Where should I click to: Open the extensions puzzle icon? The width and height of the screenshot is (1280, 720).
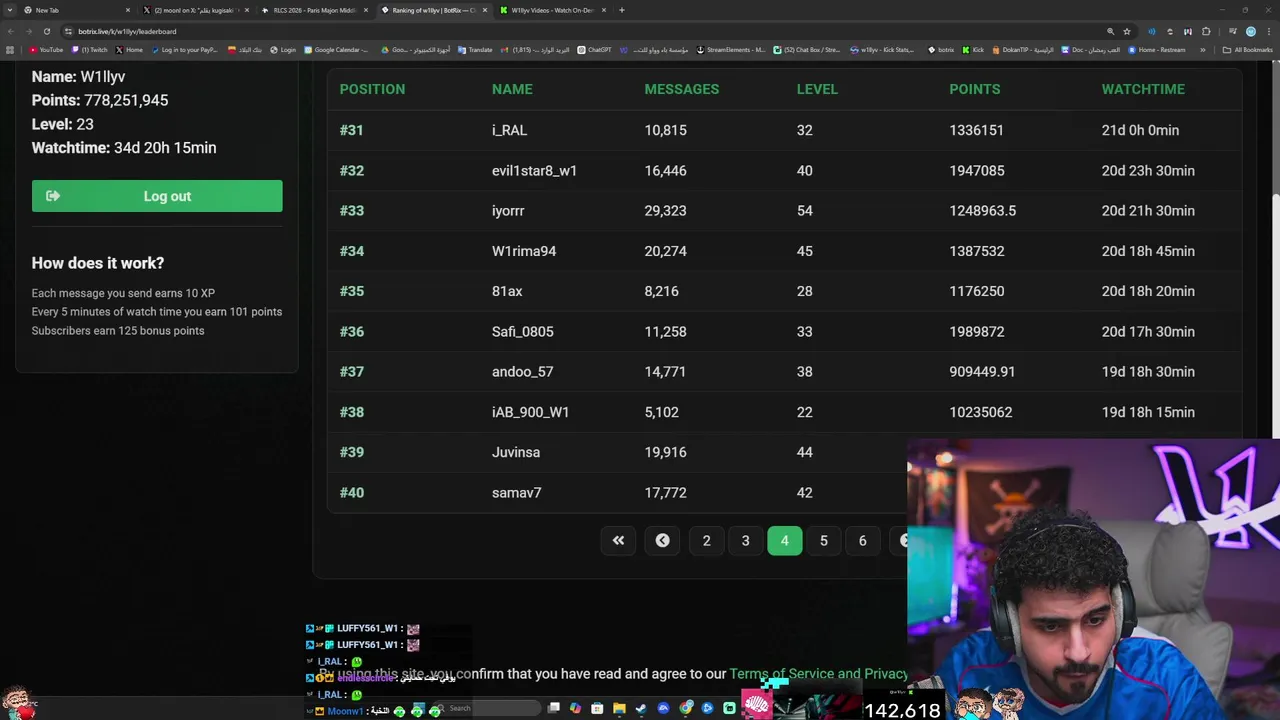pos(1206,31)
